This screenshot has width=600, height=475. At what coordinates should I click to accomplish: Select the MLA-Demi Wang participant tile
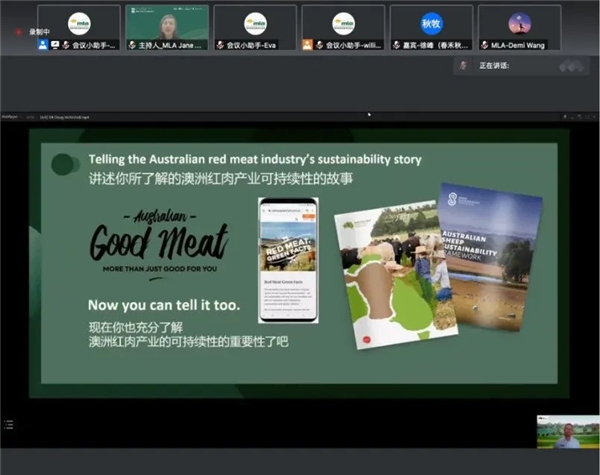pos(519,27)
